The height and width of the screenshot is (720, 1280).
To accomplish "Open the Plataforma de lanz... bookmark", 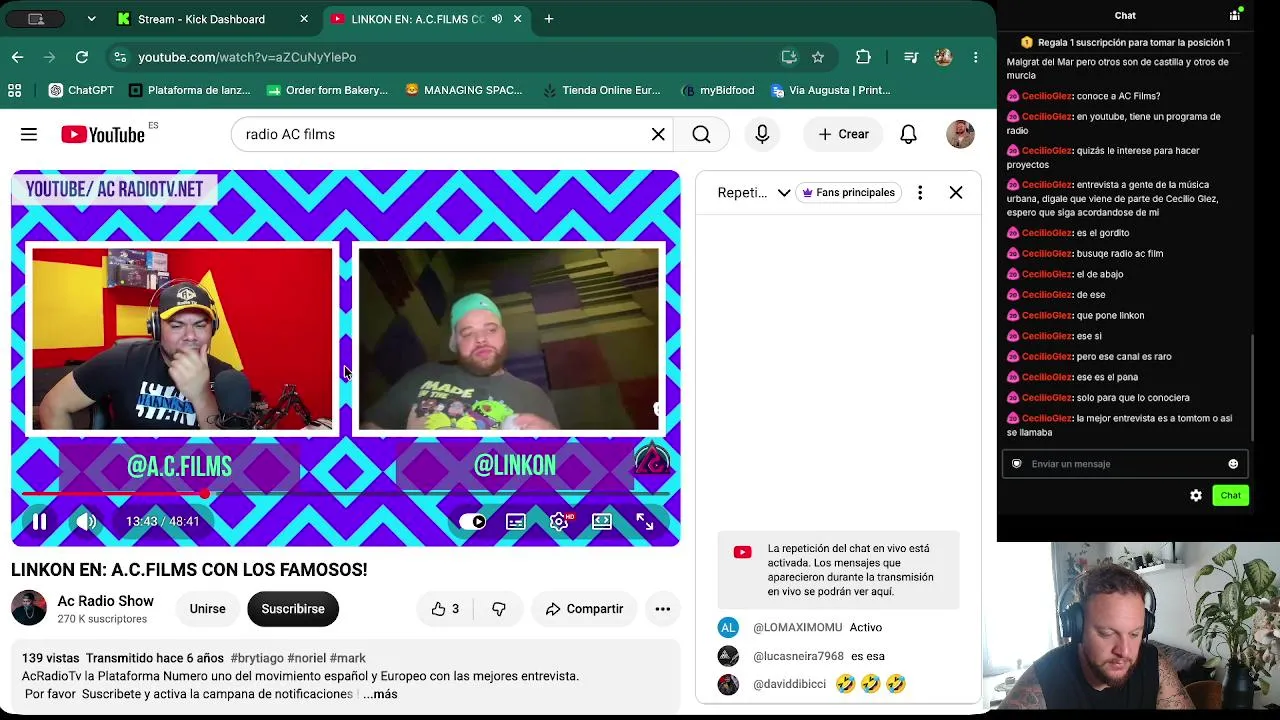I will pyautogui.click(x=190, y=90).
